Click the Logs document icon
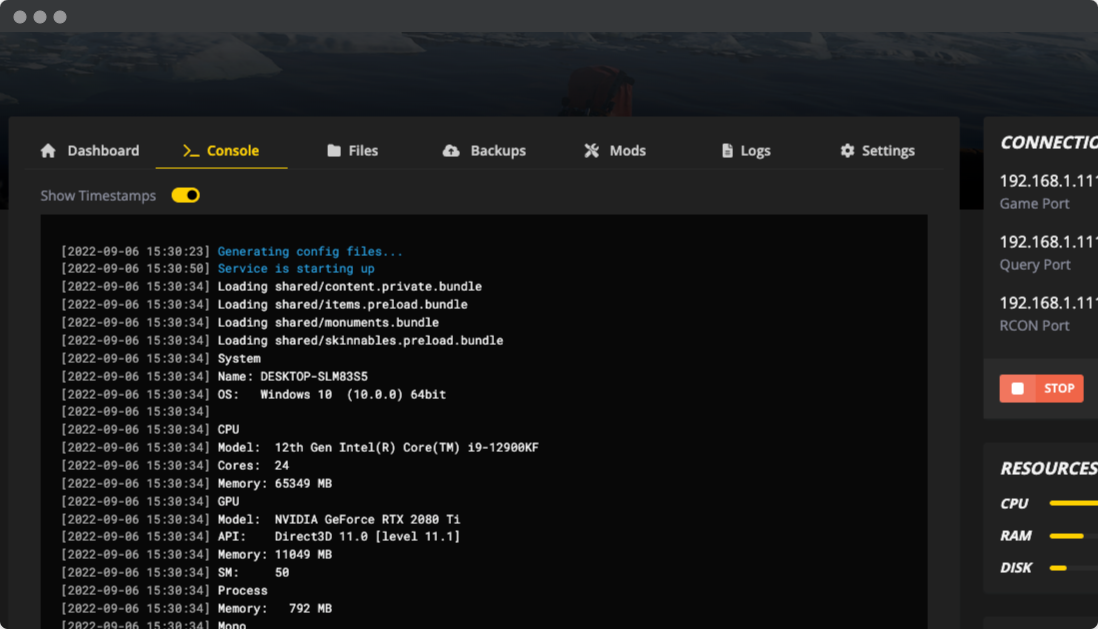 727,151
